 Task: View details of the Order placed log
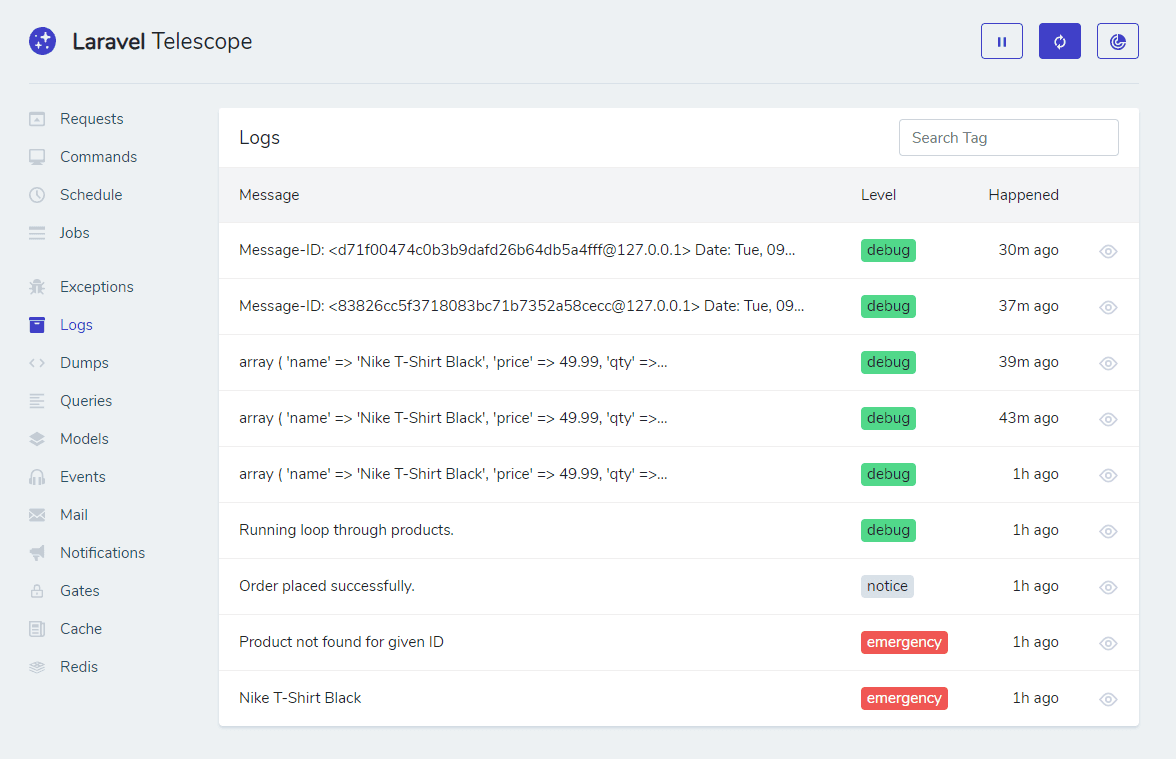point(1107,587)
